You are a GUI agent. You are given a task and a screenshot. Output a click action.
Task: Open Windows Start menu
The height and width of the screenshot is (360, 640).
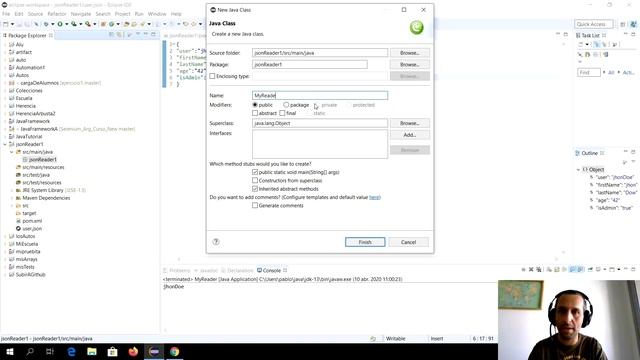10,351
